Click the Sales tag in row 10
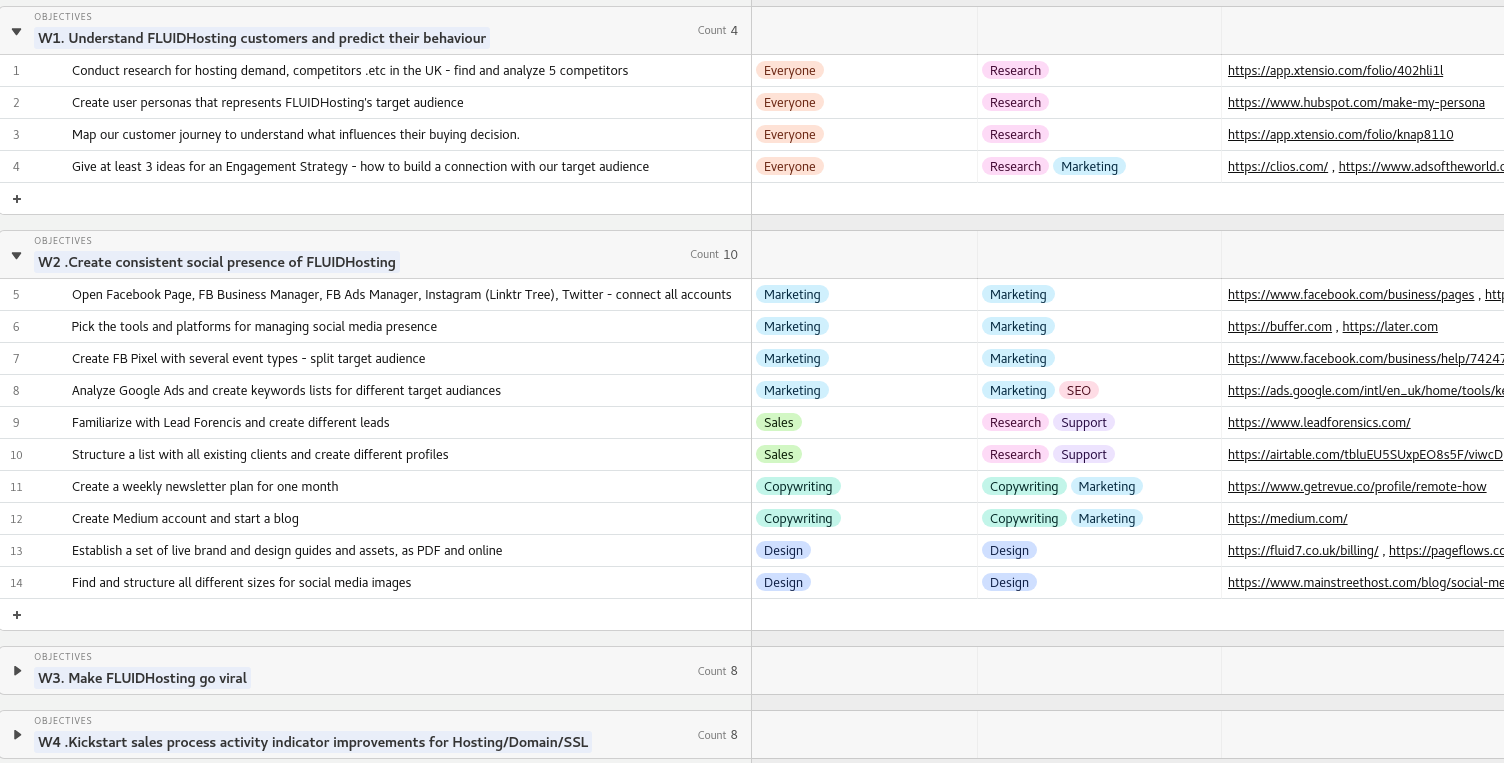Viewport: 1504px width, 763px height. click(x=779, y=454)
